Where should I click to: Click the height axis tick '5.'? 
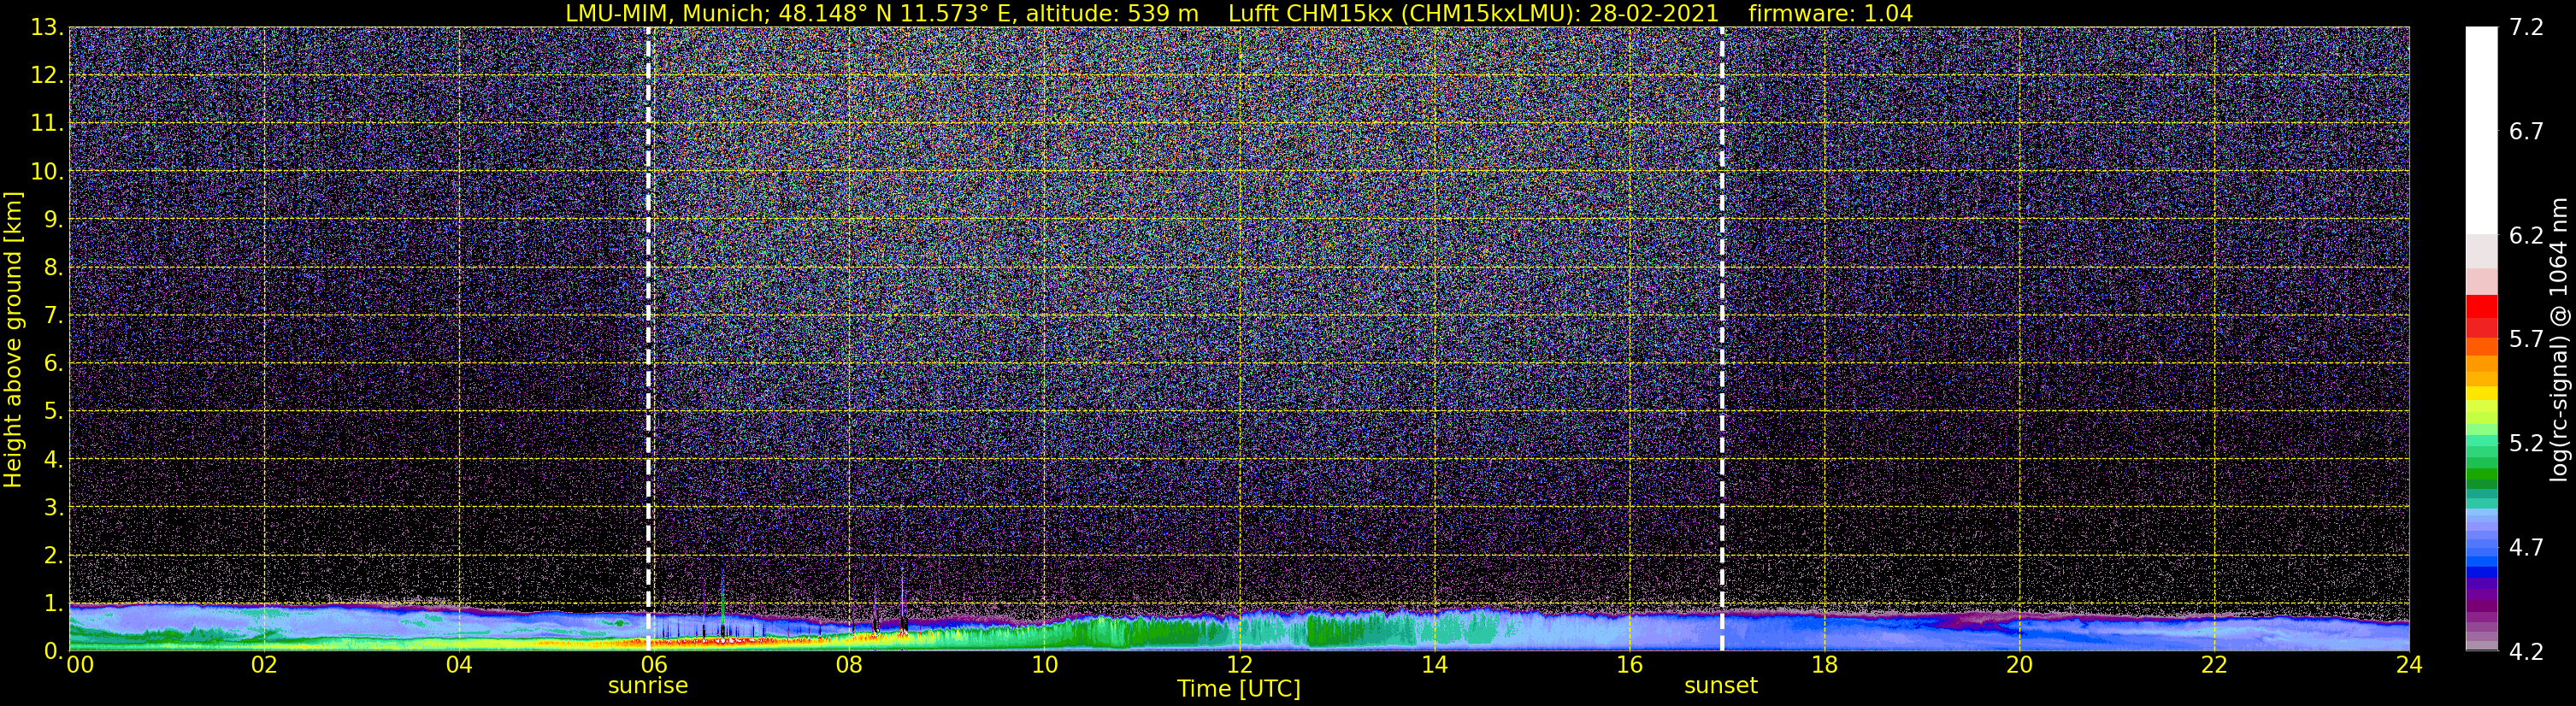pos(53,412)
